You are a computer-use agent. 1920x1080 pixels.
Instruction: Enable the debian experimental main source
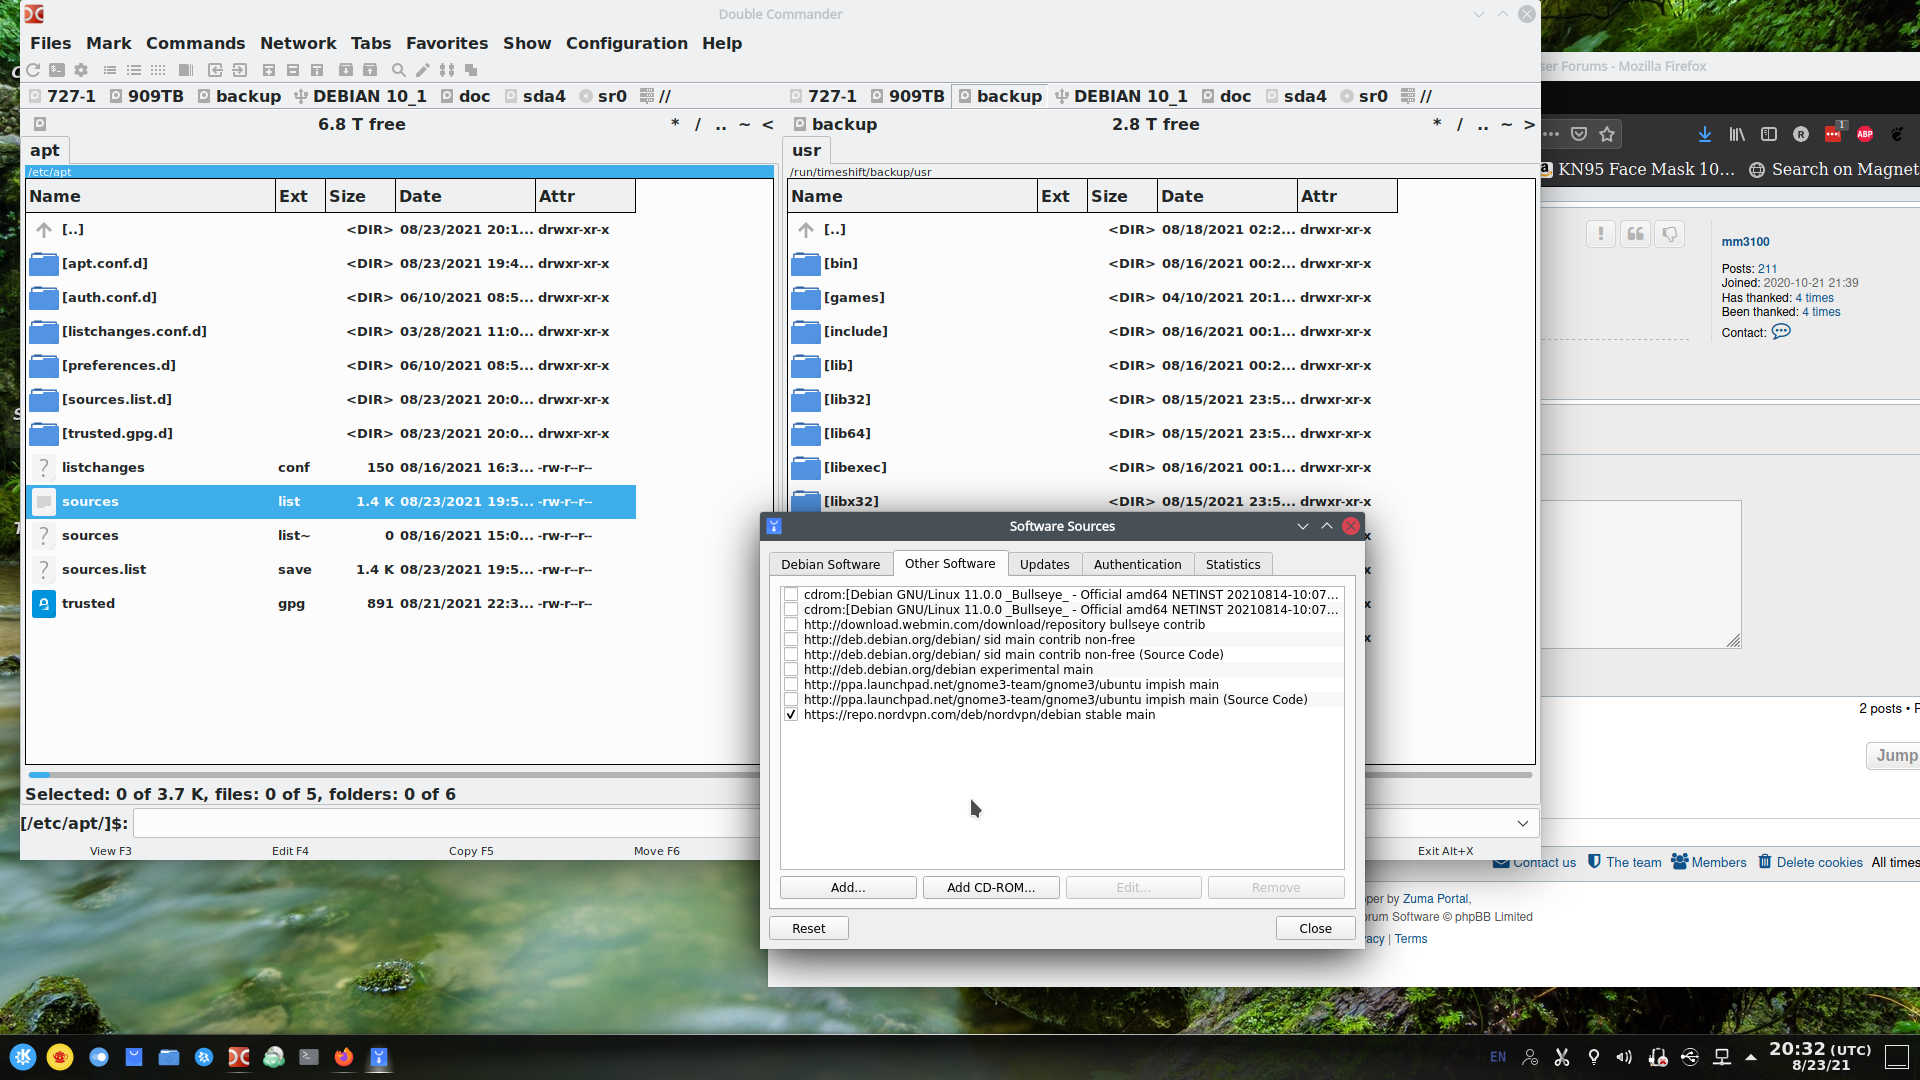pyautogui.click(x=791, y=669)
